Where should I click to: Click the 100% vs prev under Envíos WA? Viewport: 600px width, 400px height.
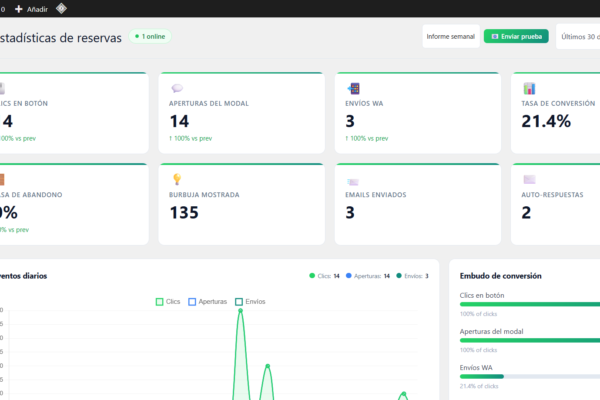coord(367,138)
